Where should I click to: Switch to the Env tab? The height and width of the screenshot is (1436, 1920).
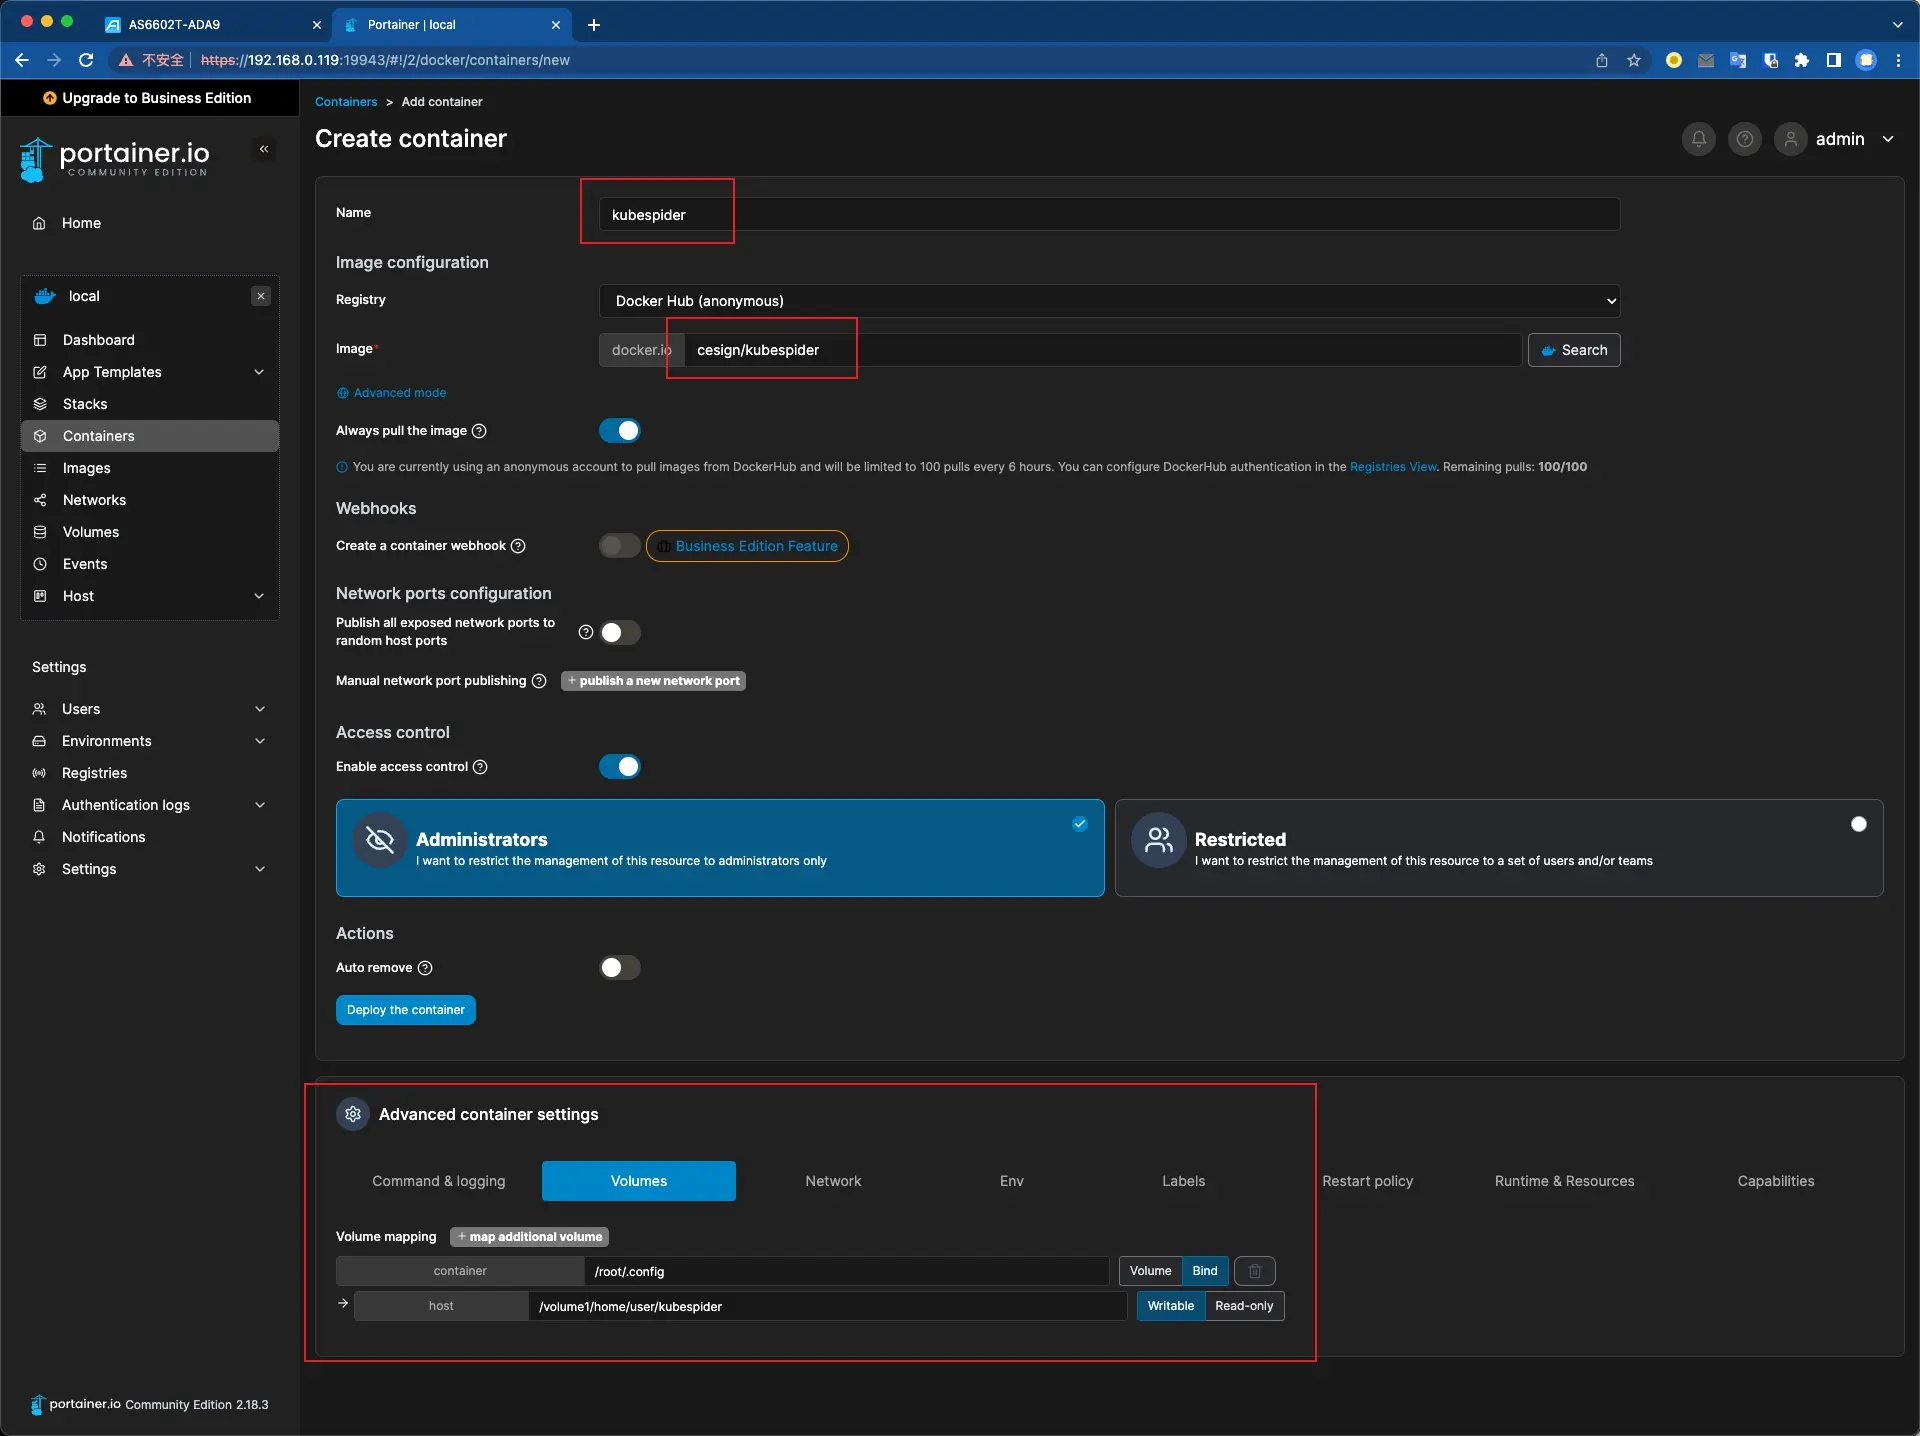tap(1012, 1181)
